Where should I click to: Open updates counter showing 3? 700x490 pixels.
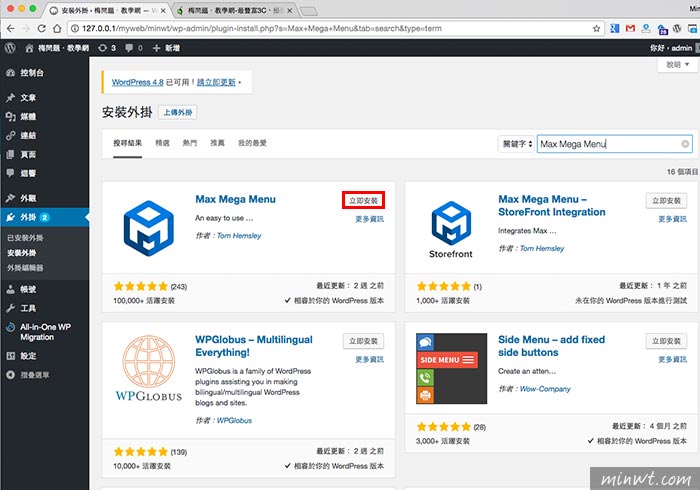pyautogui.click(x=107, y=48)
